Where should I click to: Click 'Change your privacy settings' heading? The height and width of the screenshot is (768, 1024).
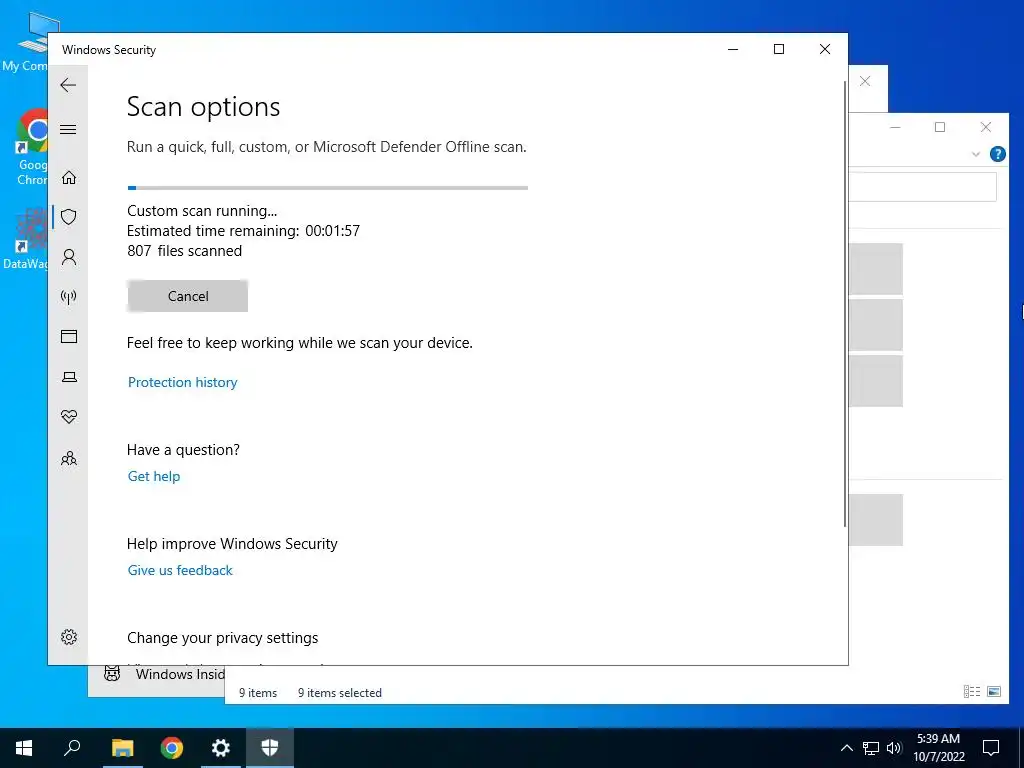point(223,638)
